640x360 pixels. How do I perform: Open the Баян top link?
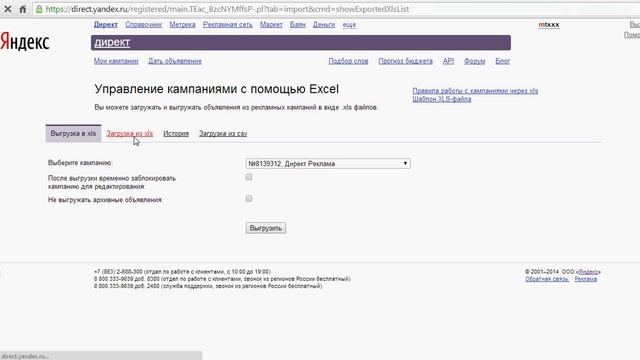coord(298,24)
